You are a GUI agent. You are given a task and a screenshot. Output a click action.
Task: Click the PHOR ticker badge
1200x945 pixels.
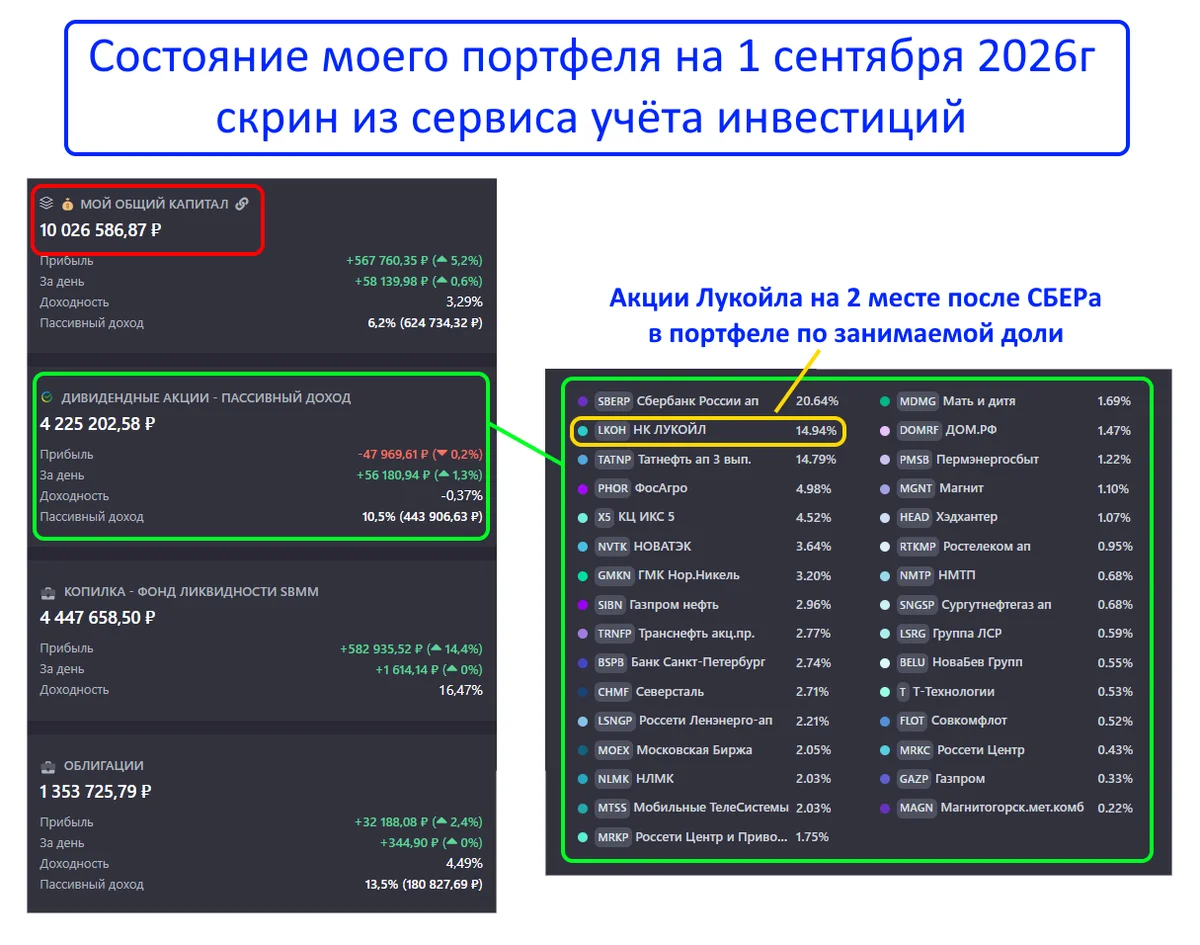(x=612, y=488)
